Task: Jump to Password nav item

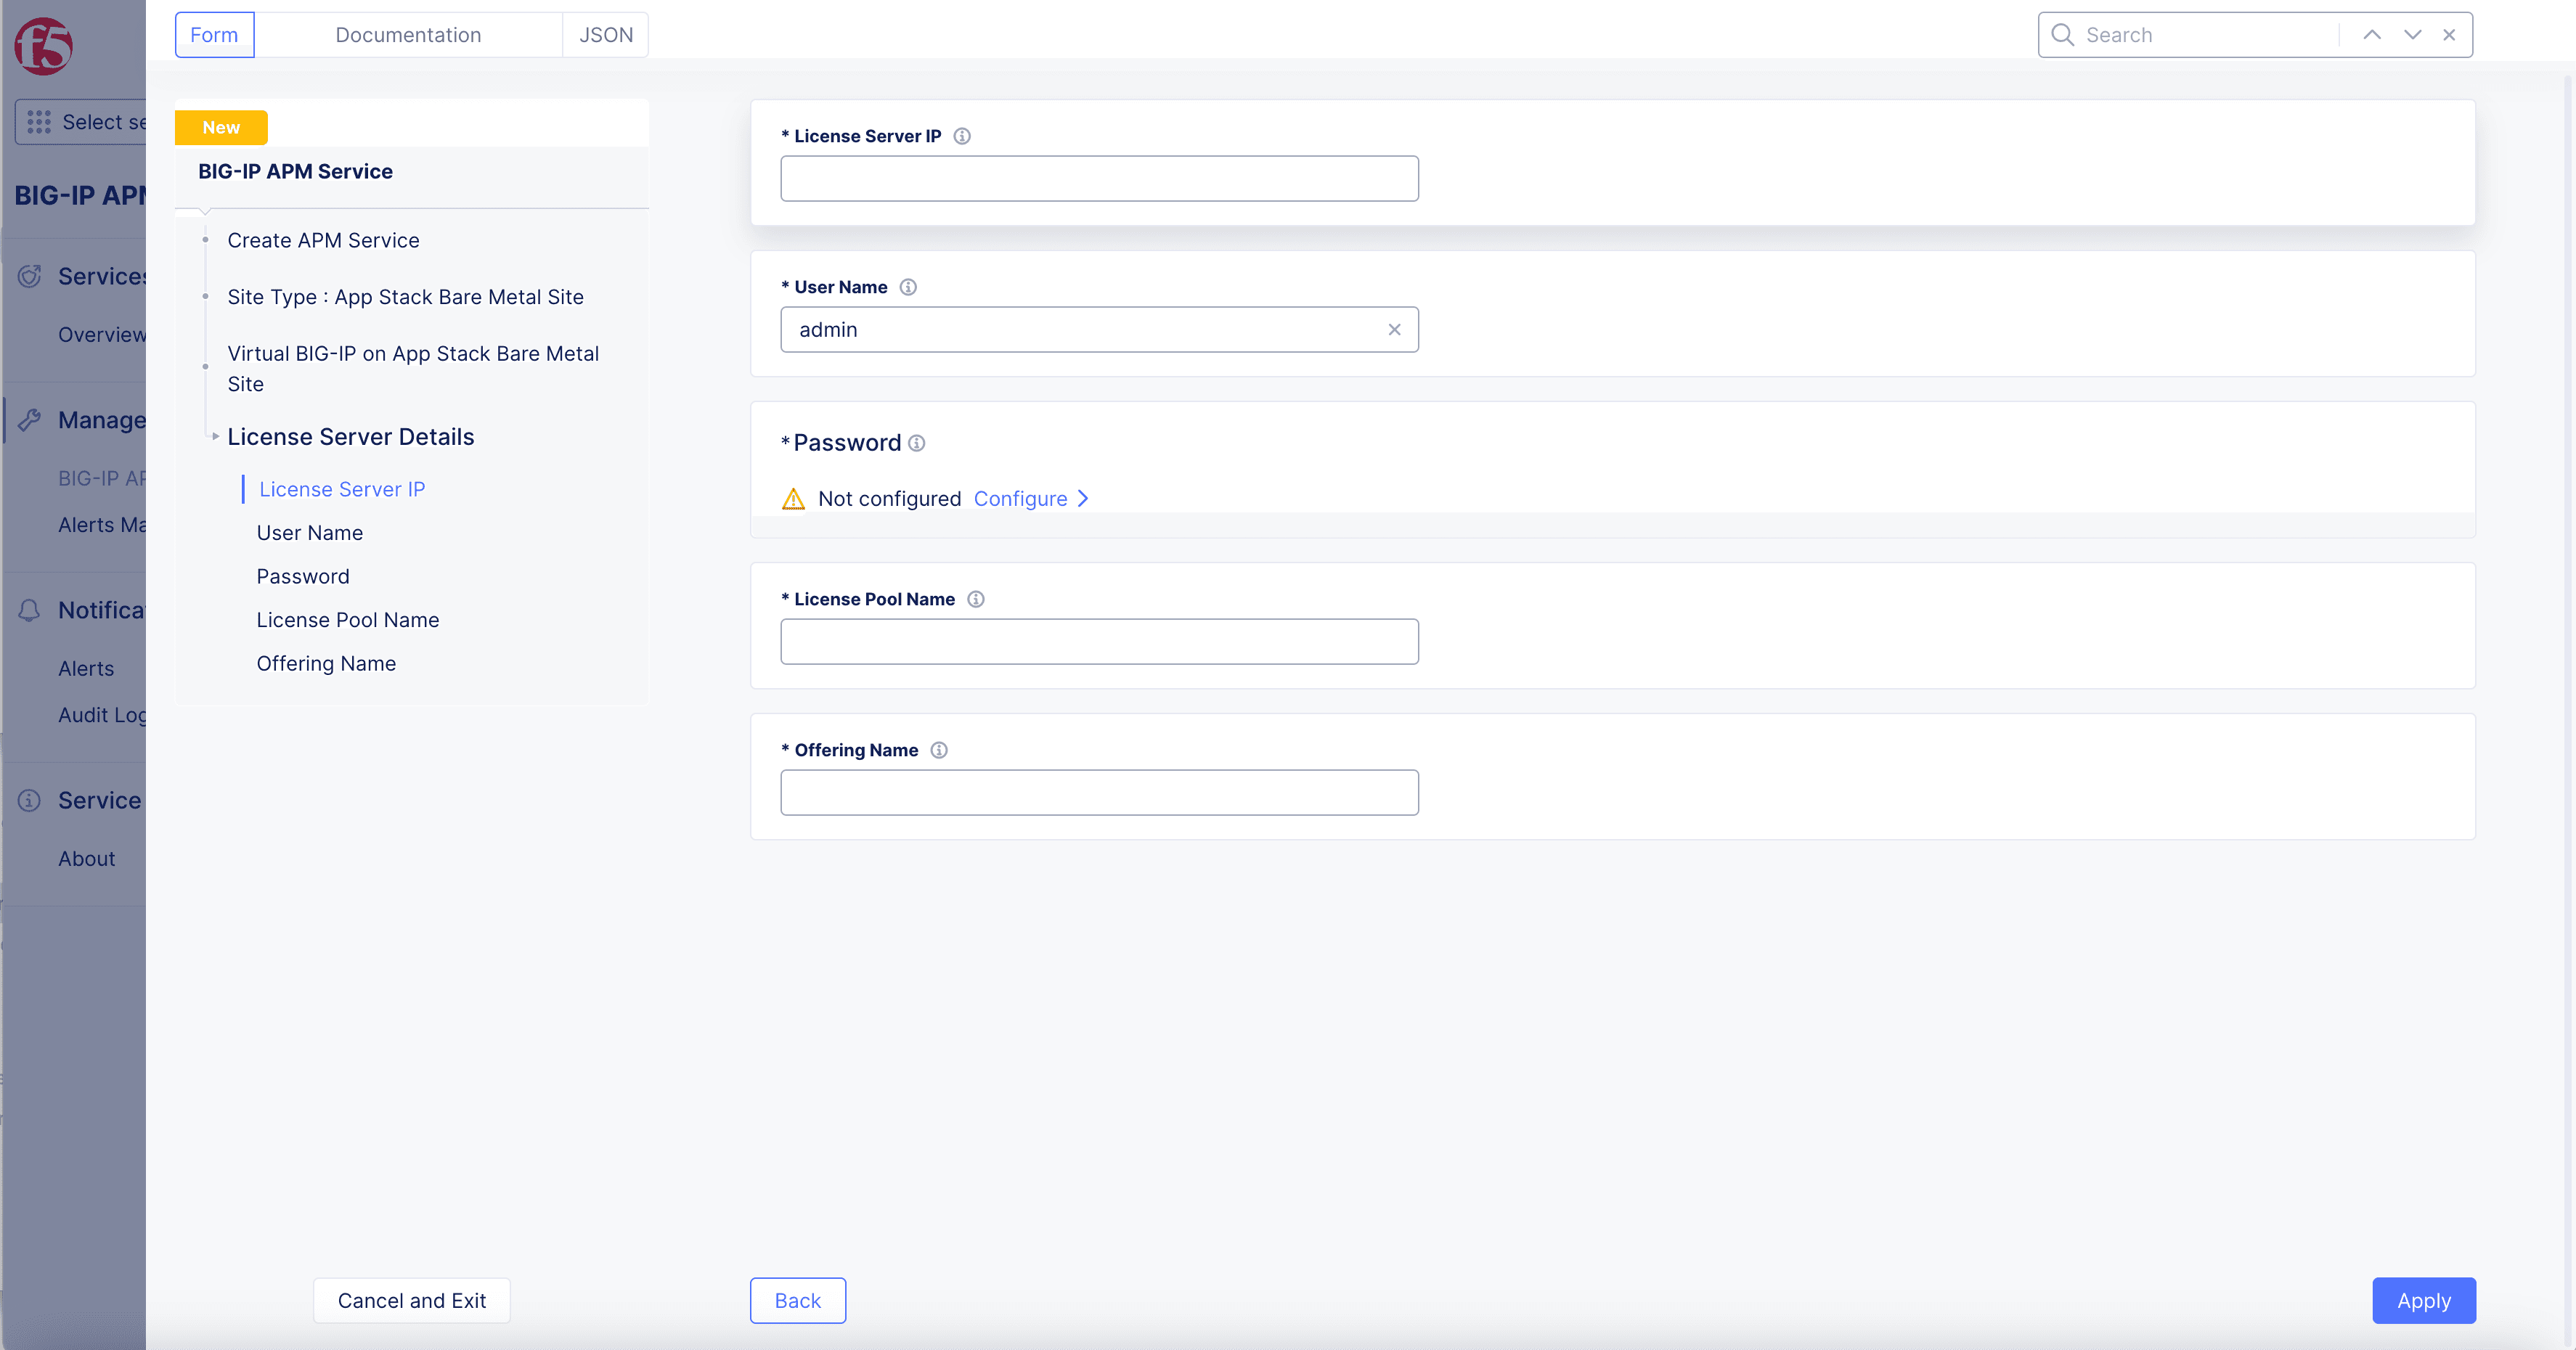Action: [303, 576]
